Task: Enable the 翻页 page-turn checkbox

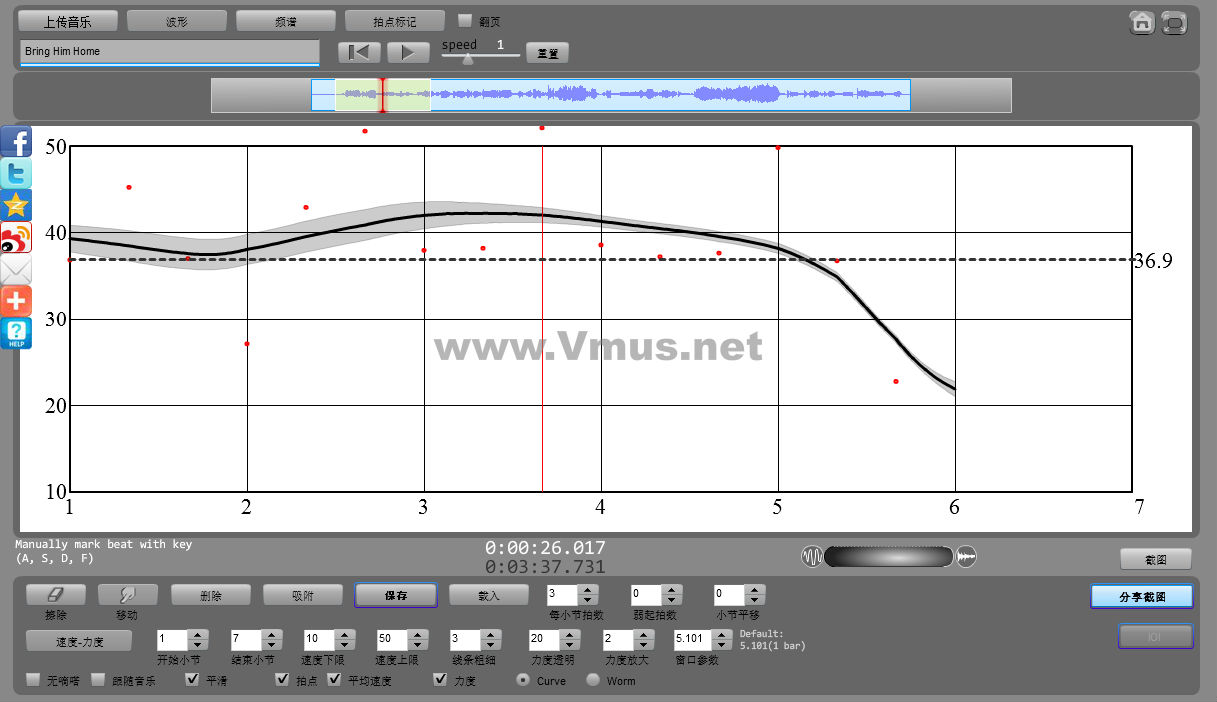Action: [465, 20]
